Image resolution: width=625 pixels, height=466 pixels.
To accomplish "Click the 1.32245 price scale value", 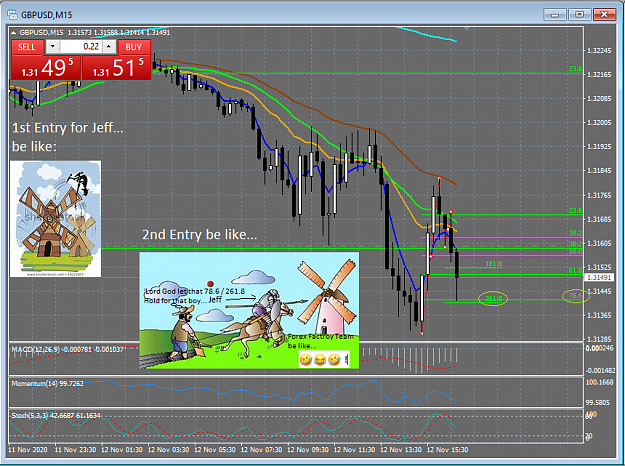I will (x=599, y=51).
